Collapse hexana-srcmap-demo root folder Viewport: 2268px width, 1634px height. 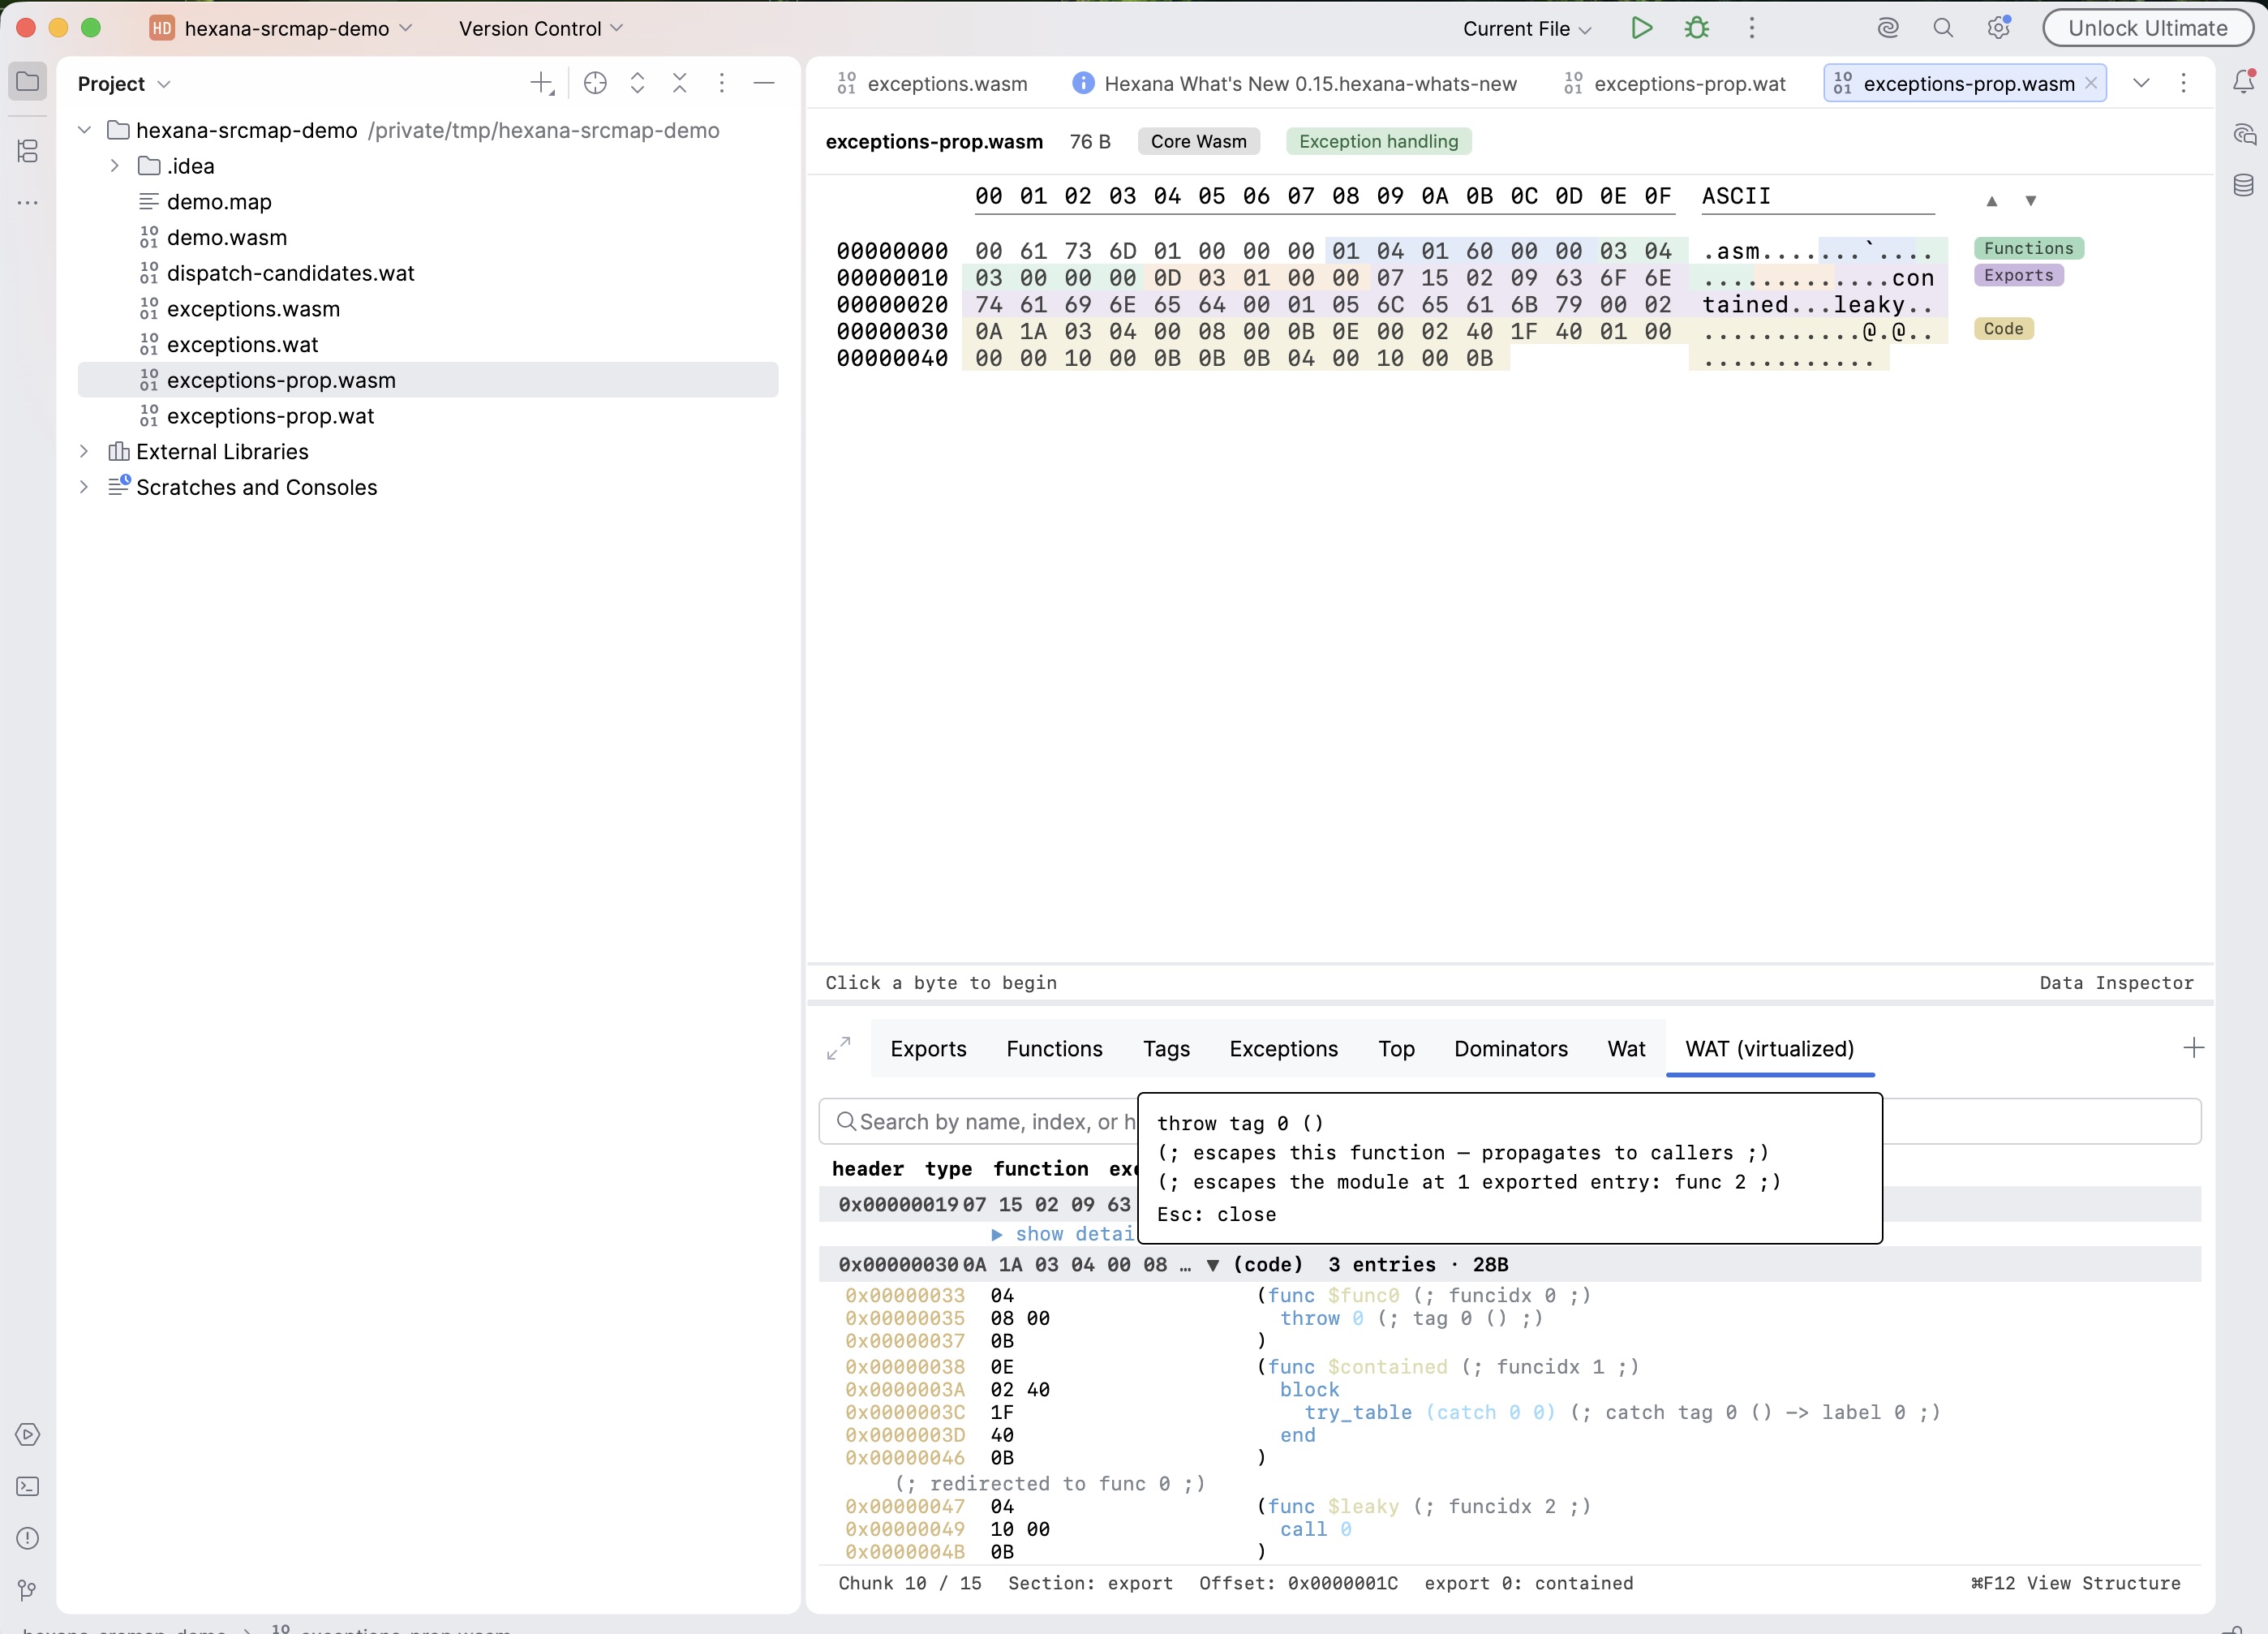(x=85, y=130)
